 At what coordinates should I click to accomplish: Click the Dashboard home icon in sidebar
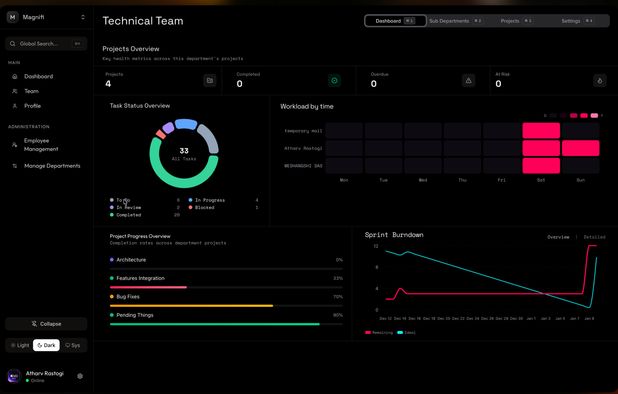click(15, 76)
